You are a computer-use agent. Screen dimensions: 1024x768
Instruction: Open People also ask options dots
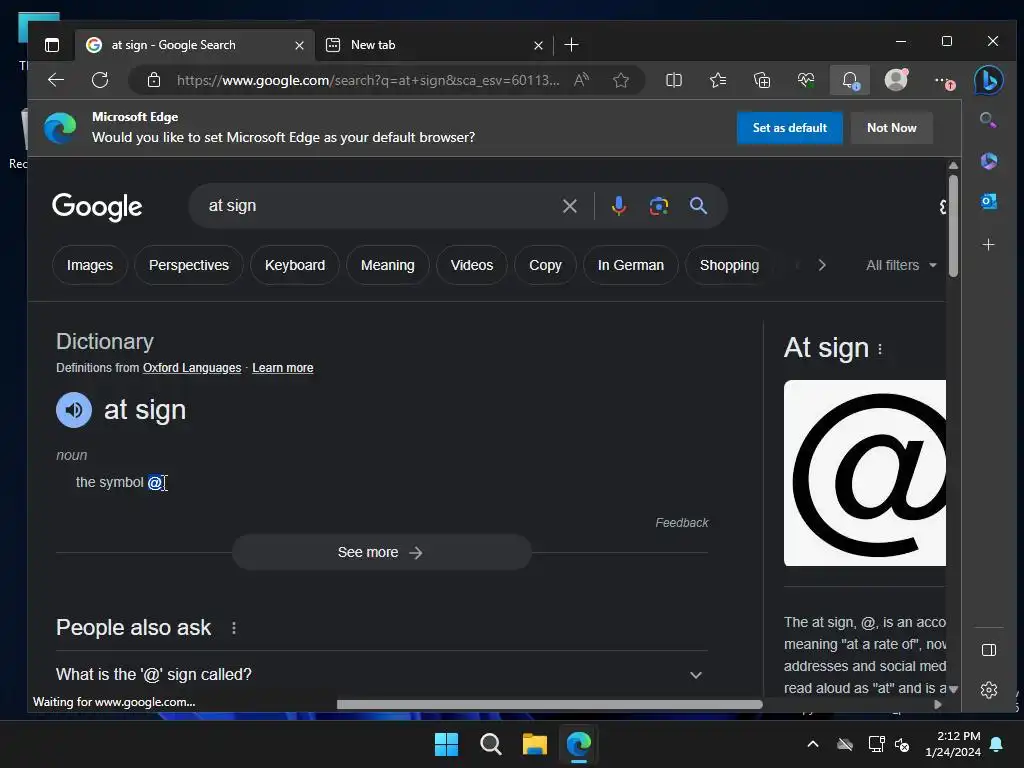[x=234, y=628]
